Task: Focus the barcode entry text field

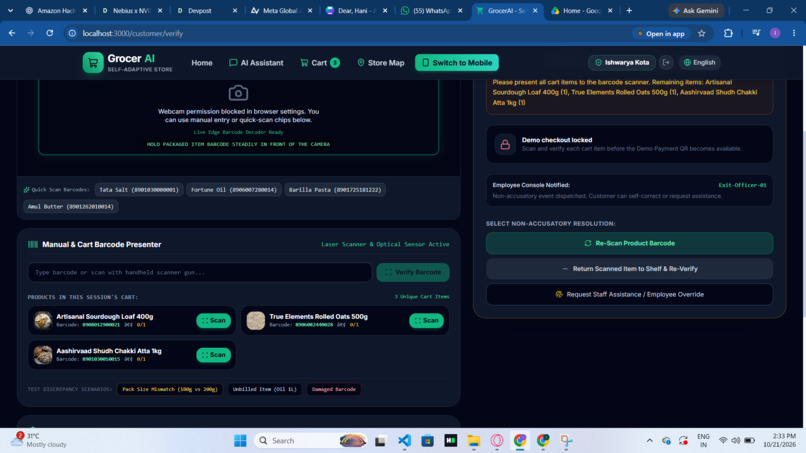Action: [x=199, y=272]
